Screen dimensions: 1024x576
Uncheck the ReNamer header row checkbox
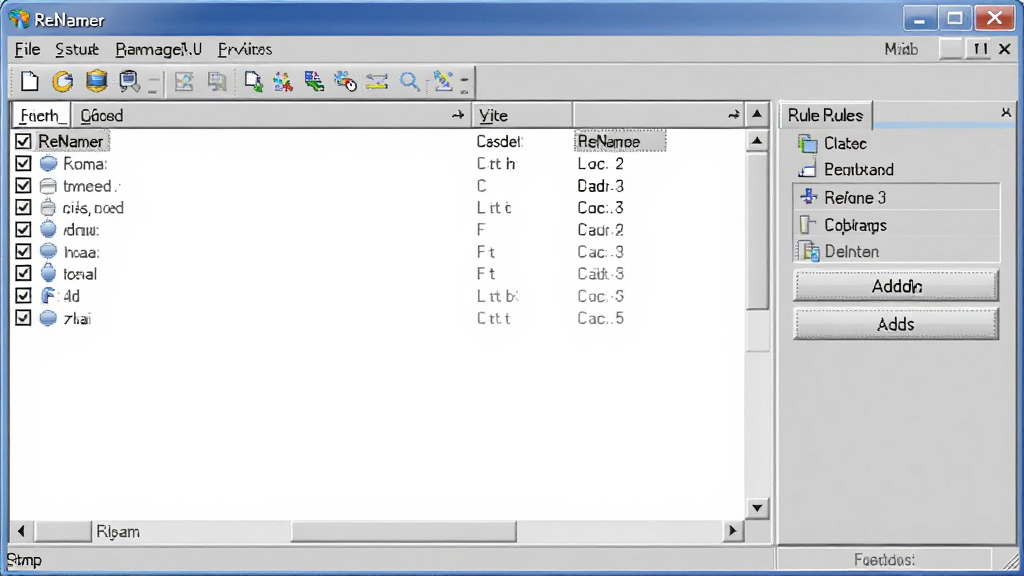pyautogui.click(x=23, y=141)
